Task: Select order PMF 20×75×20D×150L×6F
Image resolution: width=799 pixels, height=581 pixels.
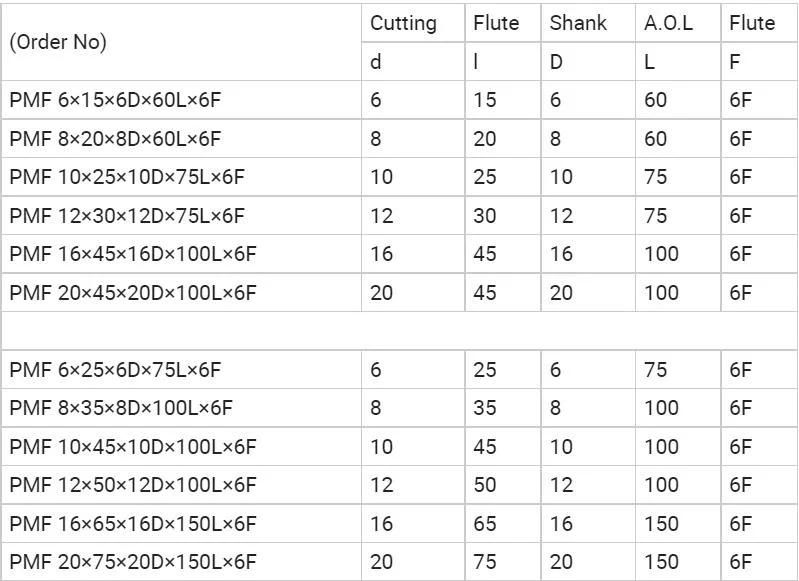Action: click(132, 562)
